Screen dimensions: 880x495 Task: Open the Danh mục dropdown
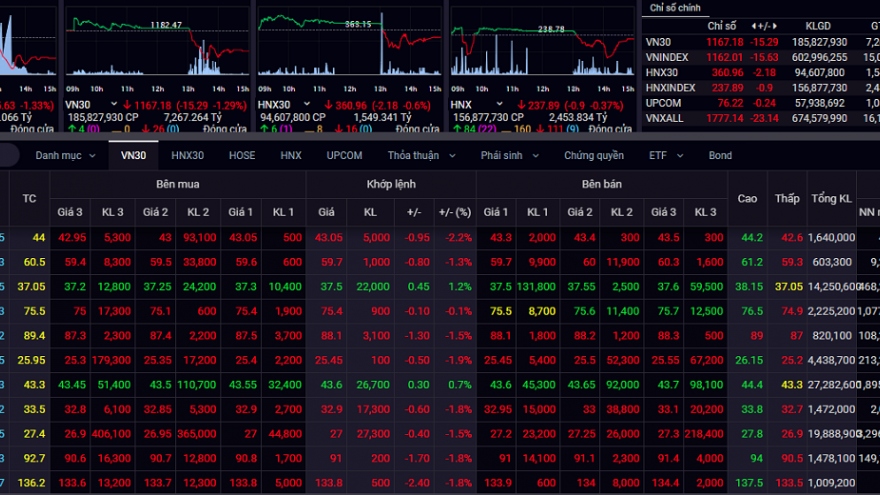[65, 156]
